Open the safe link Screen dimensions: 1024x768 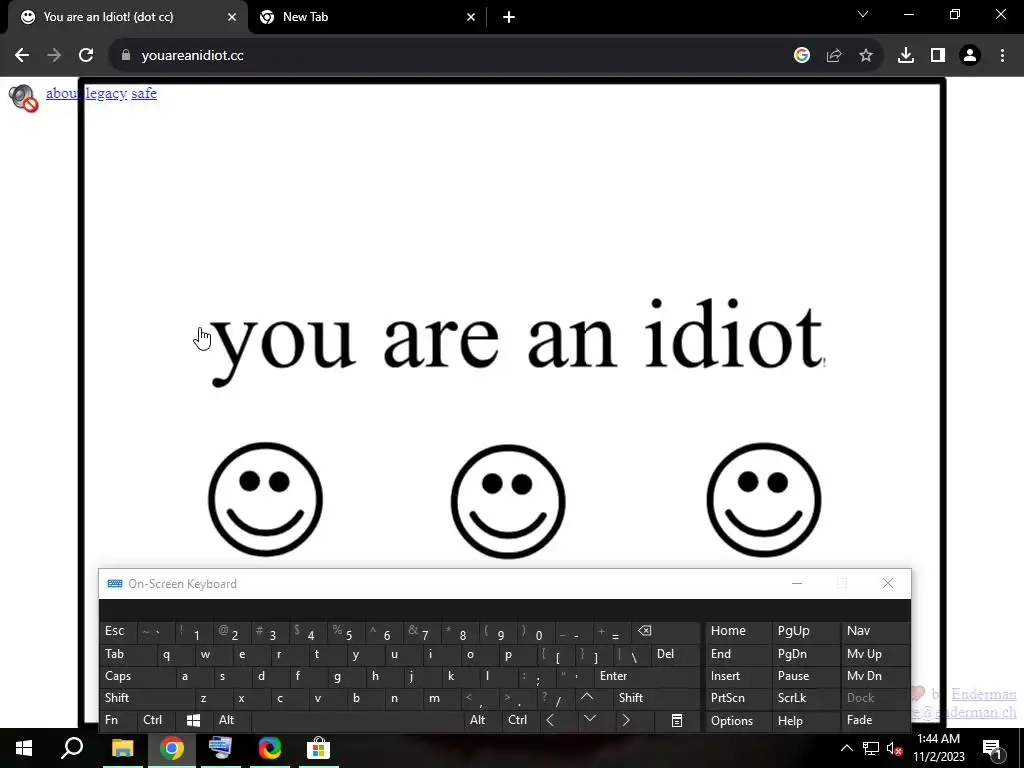point(144,93)
